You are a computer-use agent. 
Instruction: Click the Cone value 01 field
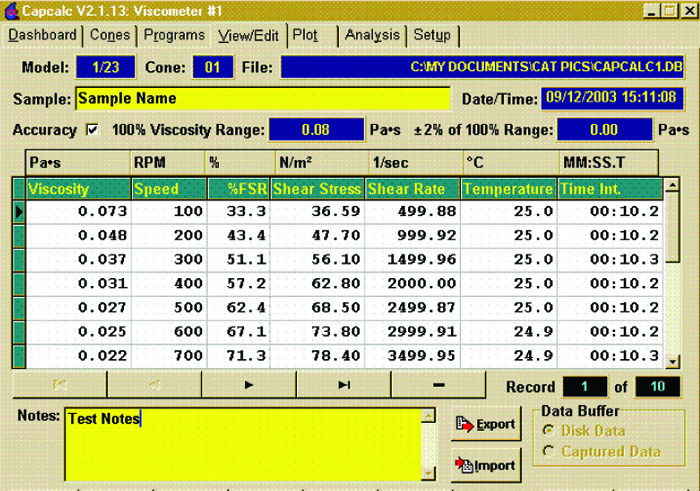pyautogui.click(x=212, y=67)
